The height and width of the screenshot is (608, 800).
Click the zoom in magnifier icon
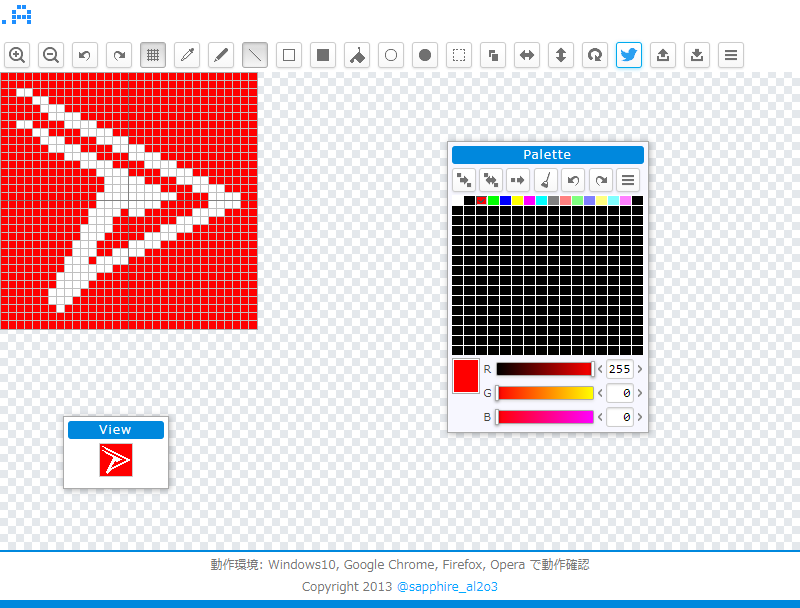pyautogui.click(x=17, y=55)
